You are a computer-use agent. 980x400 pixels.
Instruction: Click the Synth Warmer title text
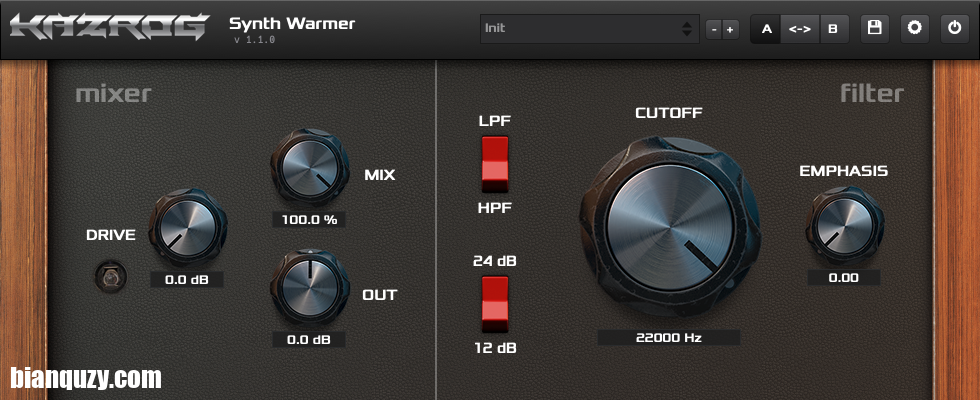pos(292,24)
